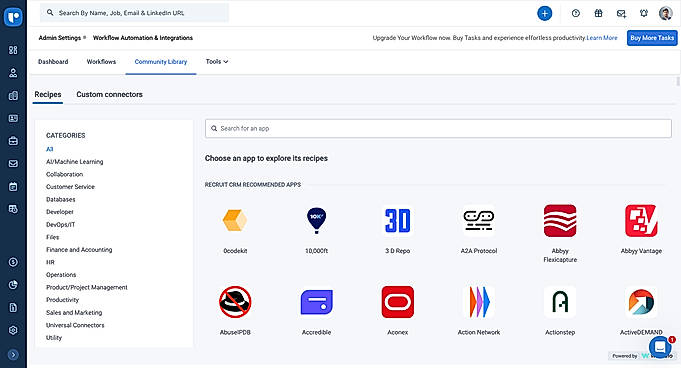Viewport: 681px width, 368px height.
Task: Filter by Developer category
Action: [60, 212]
